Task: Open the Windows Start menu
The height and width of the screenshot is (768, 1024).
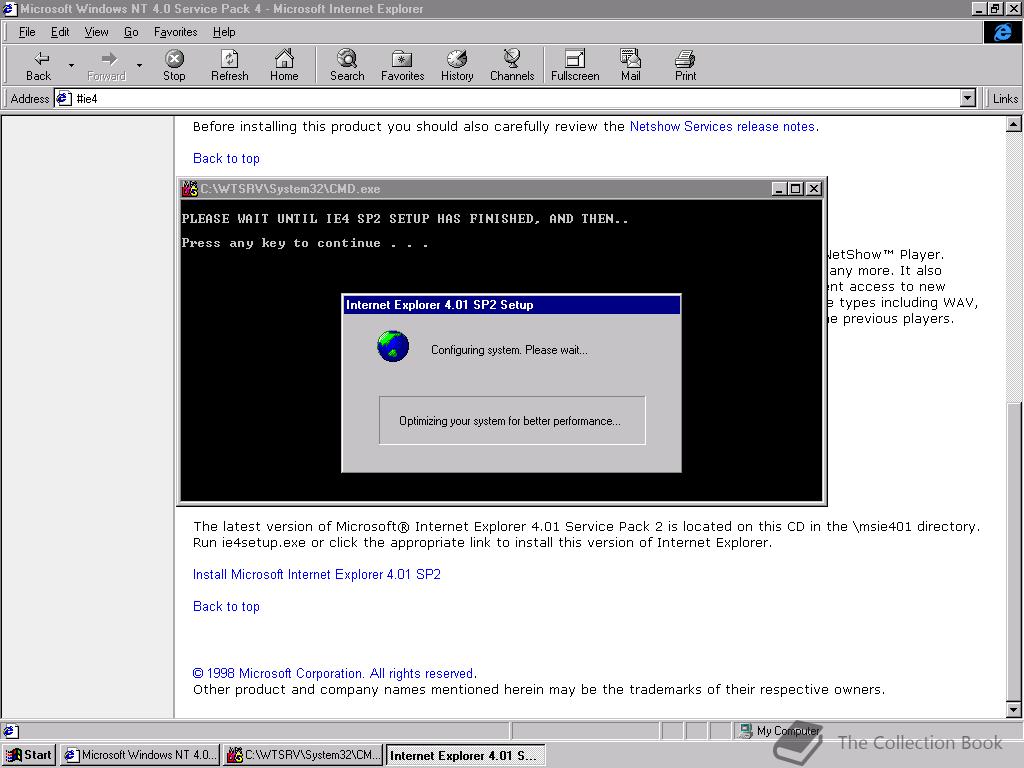Action: (x=29, y=755)
